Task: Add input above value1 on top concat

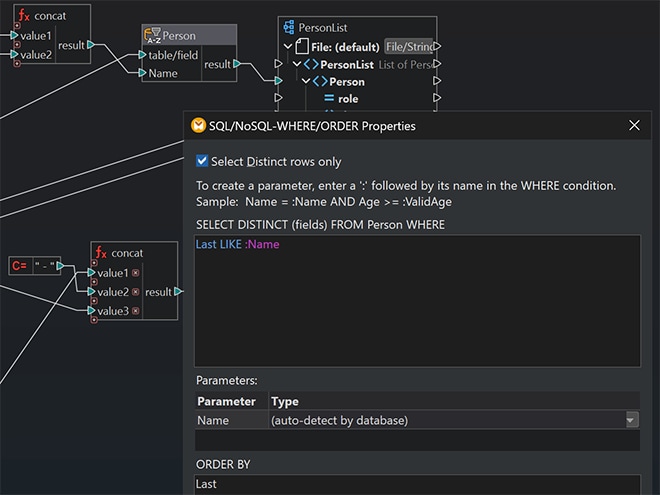Action: point(17,26)
